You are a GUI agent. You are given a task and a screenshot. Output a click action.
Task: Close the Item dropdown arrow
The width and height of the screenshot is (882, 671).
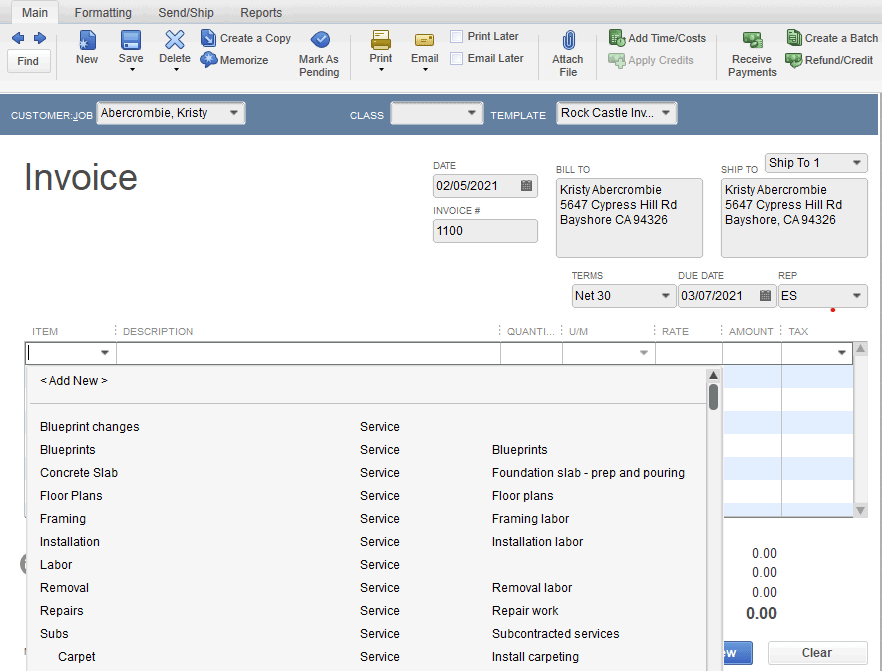pyautogui.click(x=105, y=353)
